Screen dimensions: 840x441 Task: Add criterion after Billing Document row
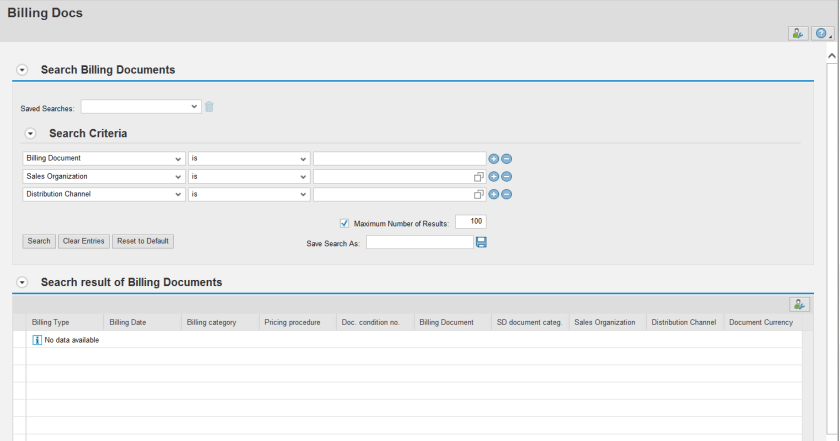point(493,159)
